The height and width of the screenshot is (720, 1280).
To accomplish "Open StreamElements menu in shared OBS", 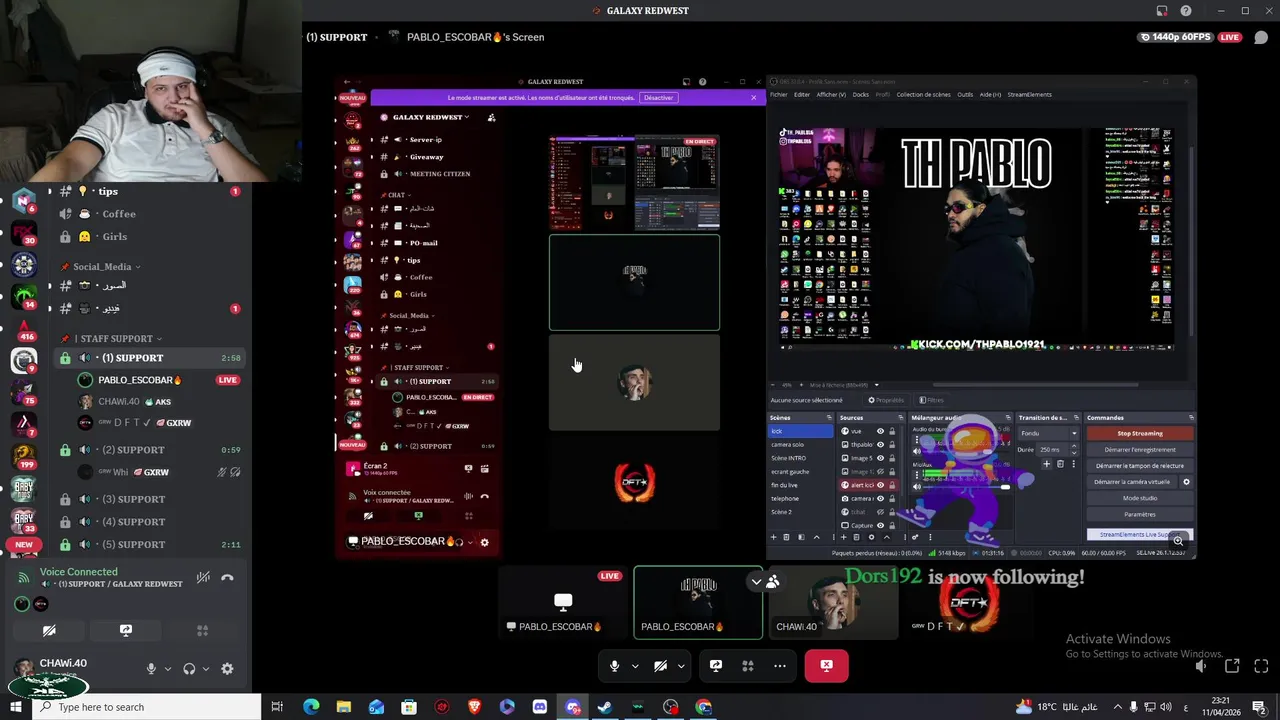I will [x=1029, y=95].
